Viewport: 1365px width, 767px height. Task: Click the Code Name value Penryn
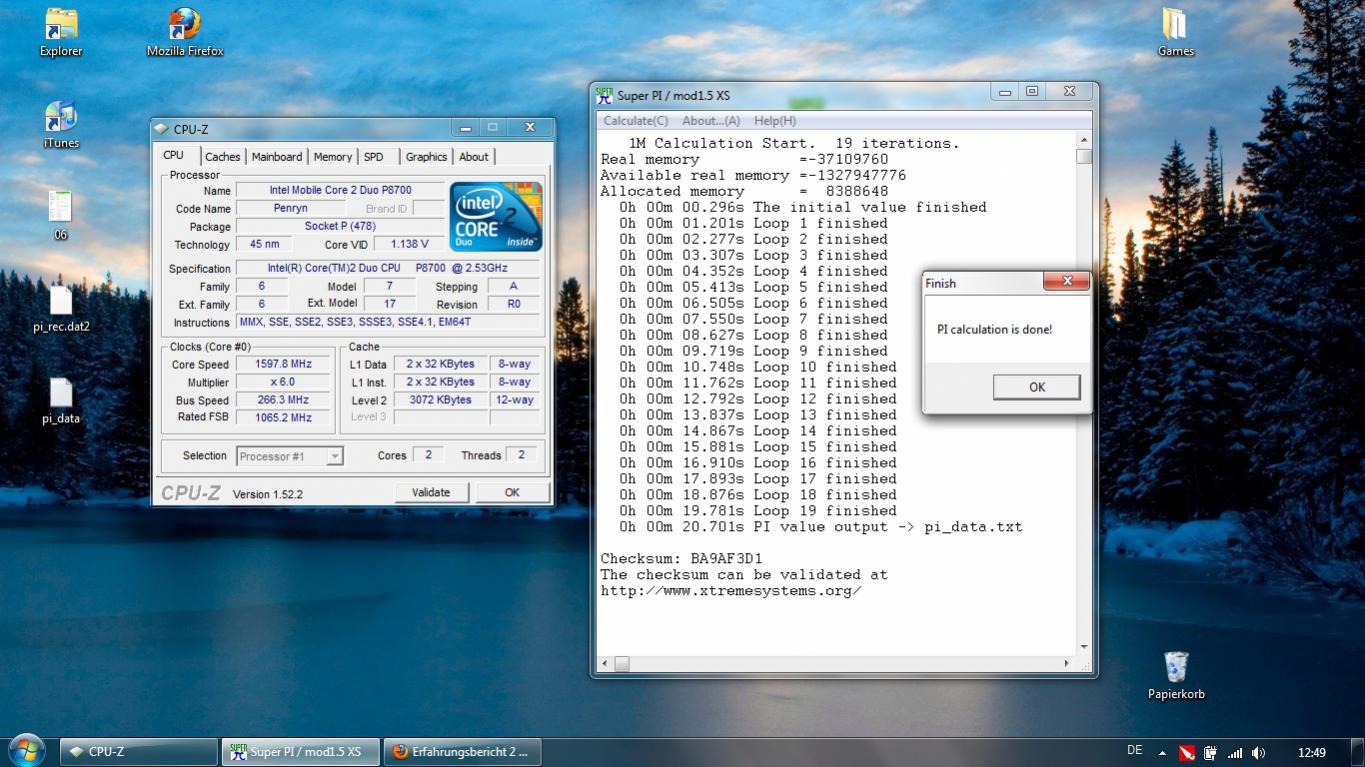tap(290, 208)
